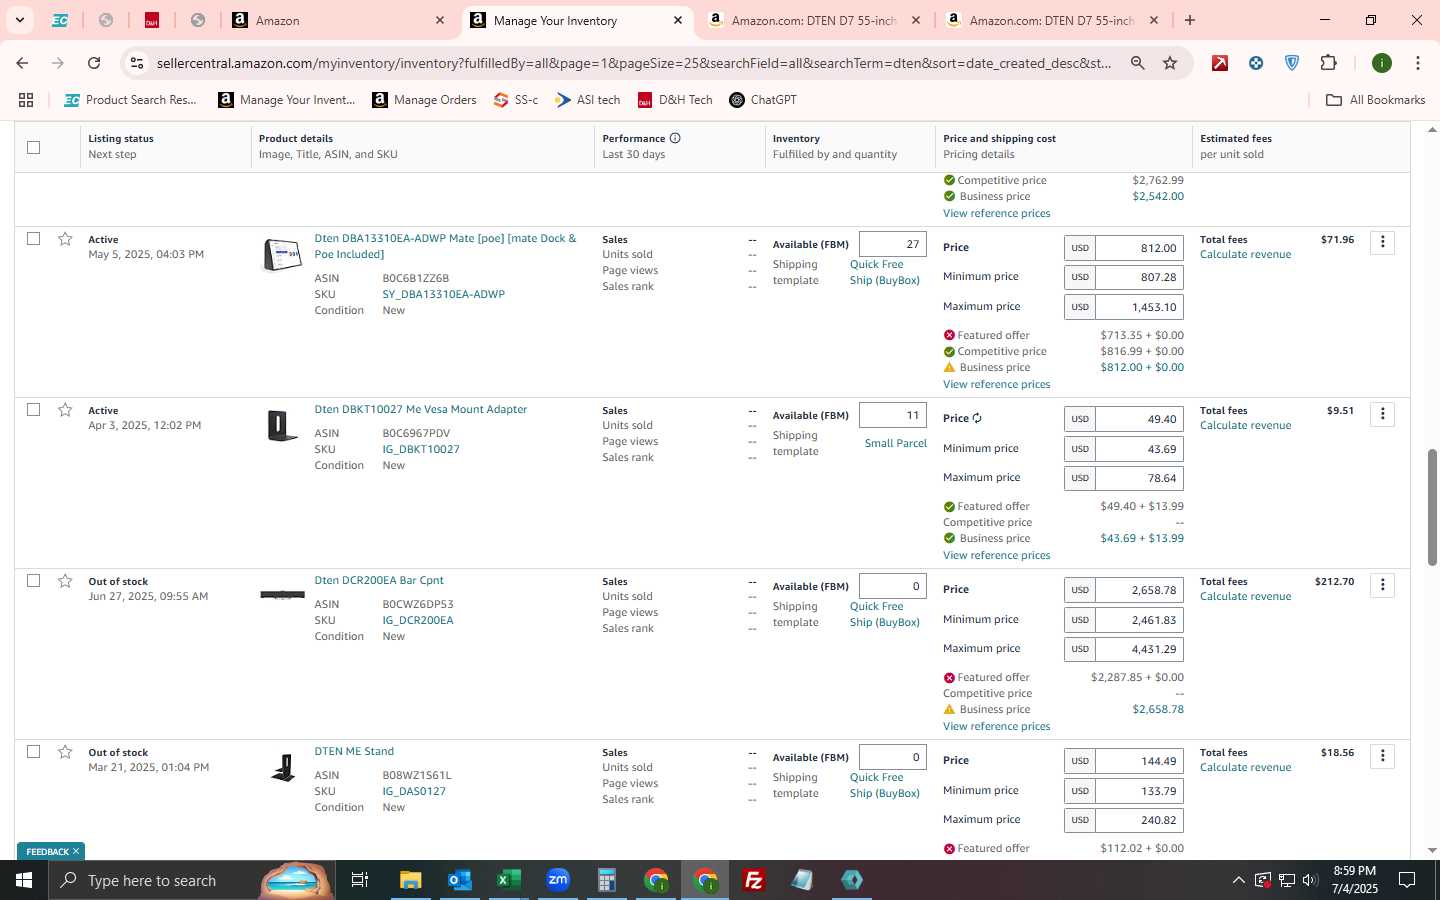Click the DTEN ME Stand product thumbnail
The height and width of the screenshot is (900, 1440).
pos(283,768)
